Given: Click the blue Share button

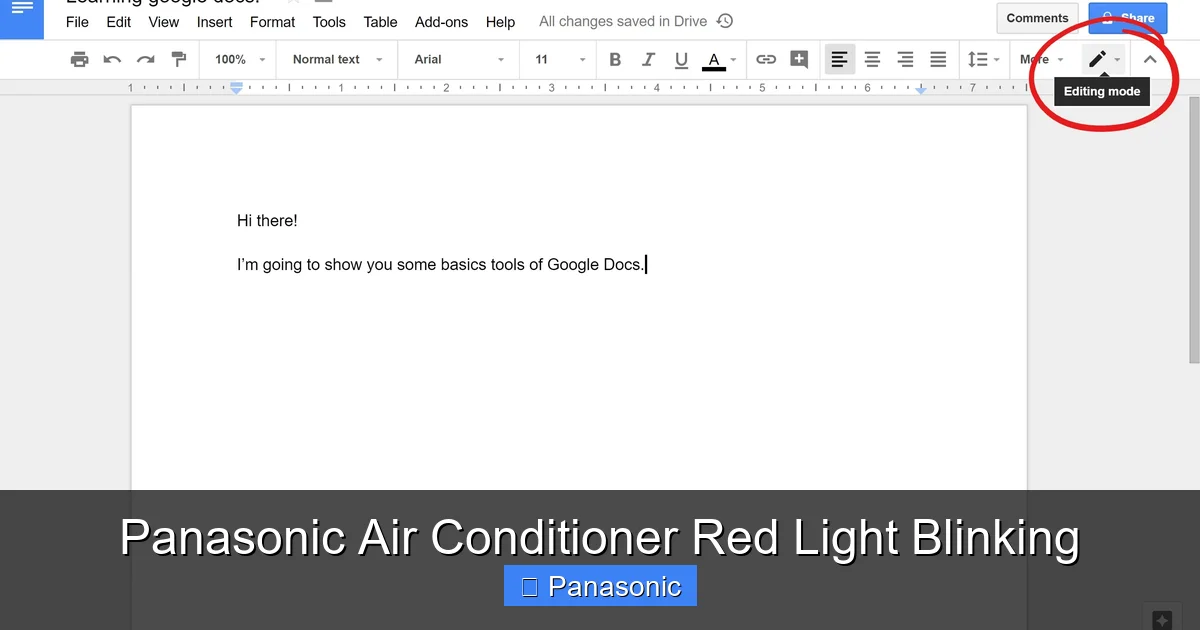Looking at the screenshot, I should pos(1127,18).
